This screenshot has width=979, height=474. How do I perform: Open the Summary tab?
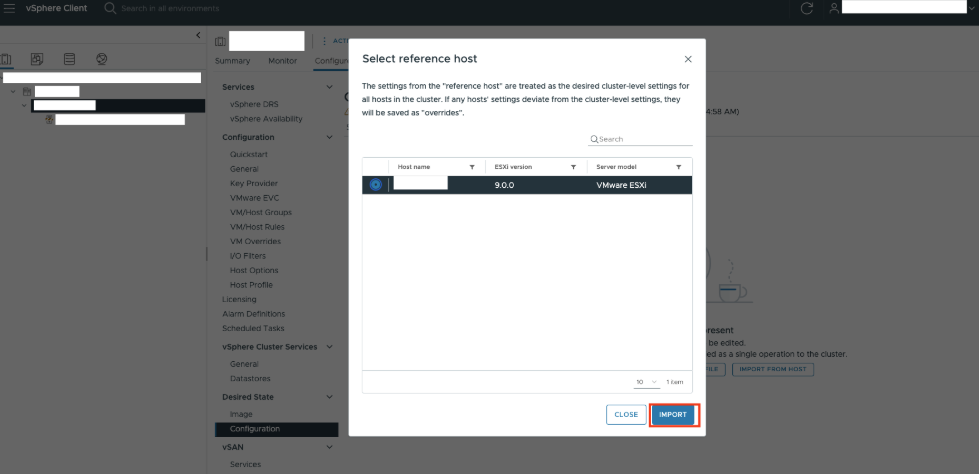[232, 61]
